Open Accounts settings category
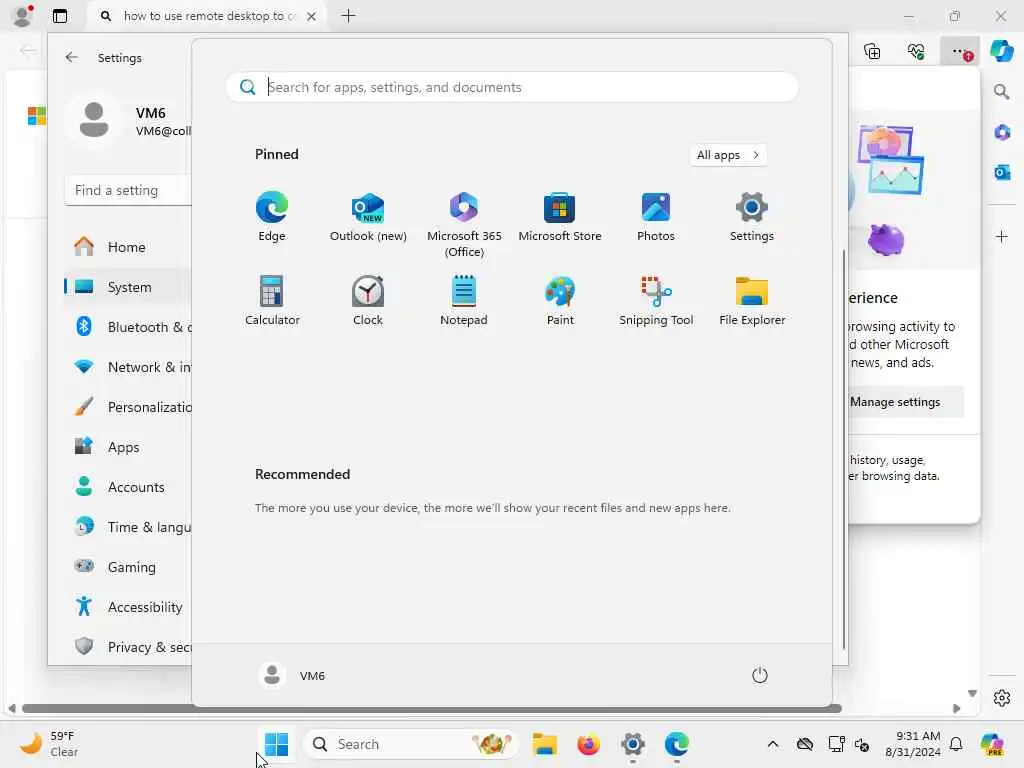The image size is (1024, 768). point(128,487)
